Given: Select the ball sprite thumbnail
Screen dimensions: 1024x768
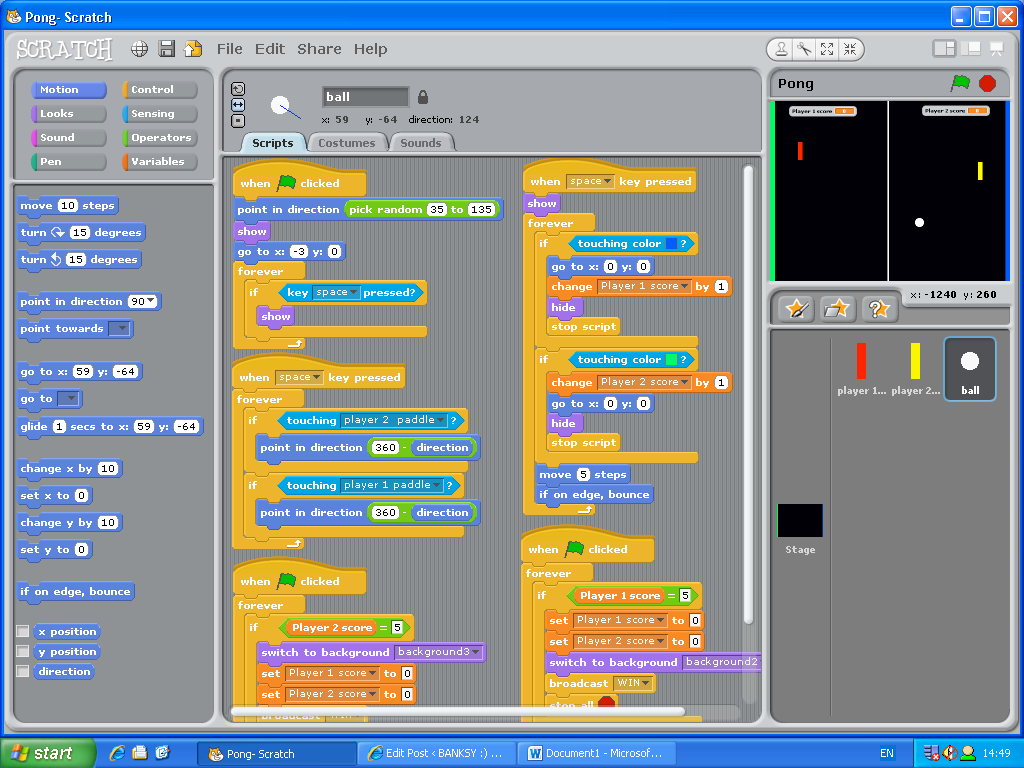Looking at the screenshot, I should [x=969, y=368].
